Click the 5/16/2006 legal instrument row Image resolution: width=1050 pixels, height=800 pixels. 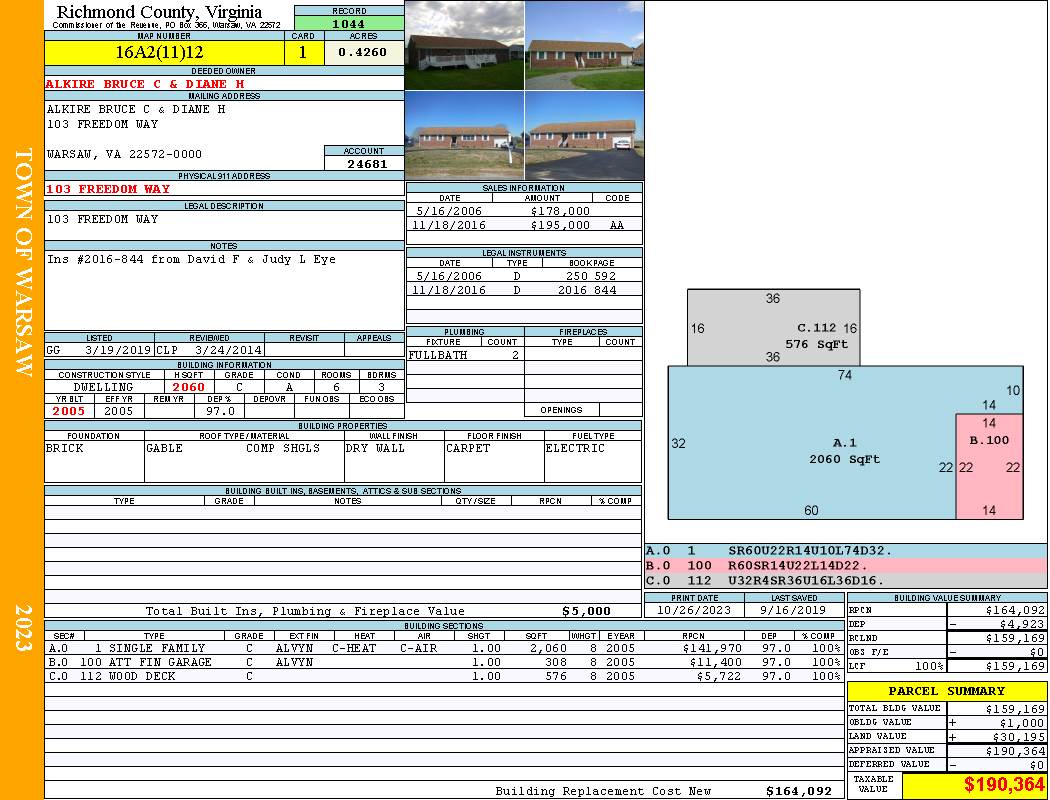524,276
